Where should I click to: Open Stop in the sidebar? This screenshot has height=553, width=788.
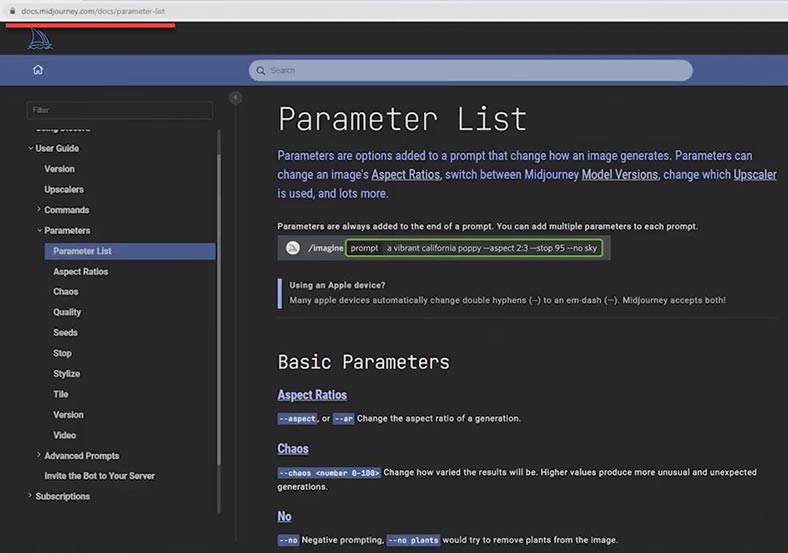(x=62, y=353)
